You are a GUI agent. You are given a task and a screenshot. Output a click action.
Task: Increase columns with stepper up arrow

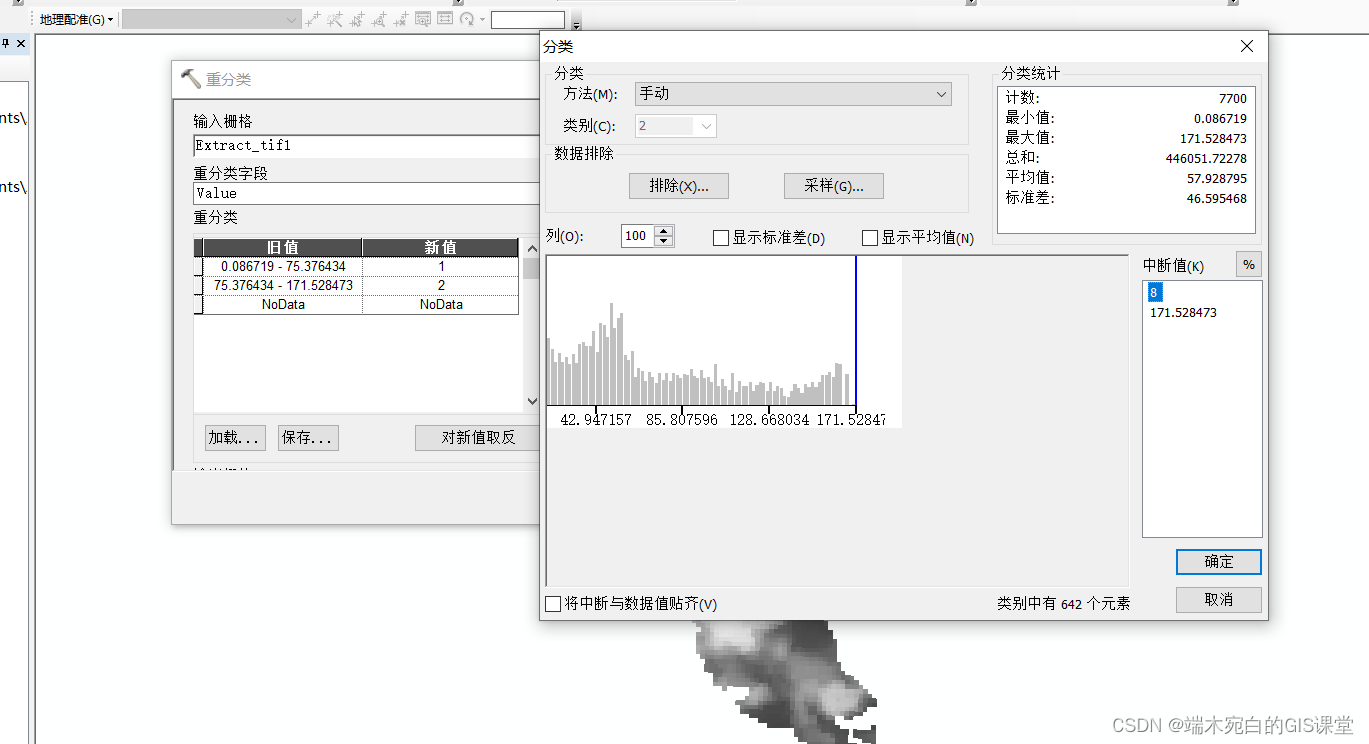tap(664, 231)
